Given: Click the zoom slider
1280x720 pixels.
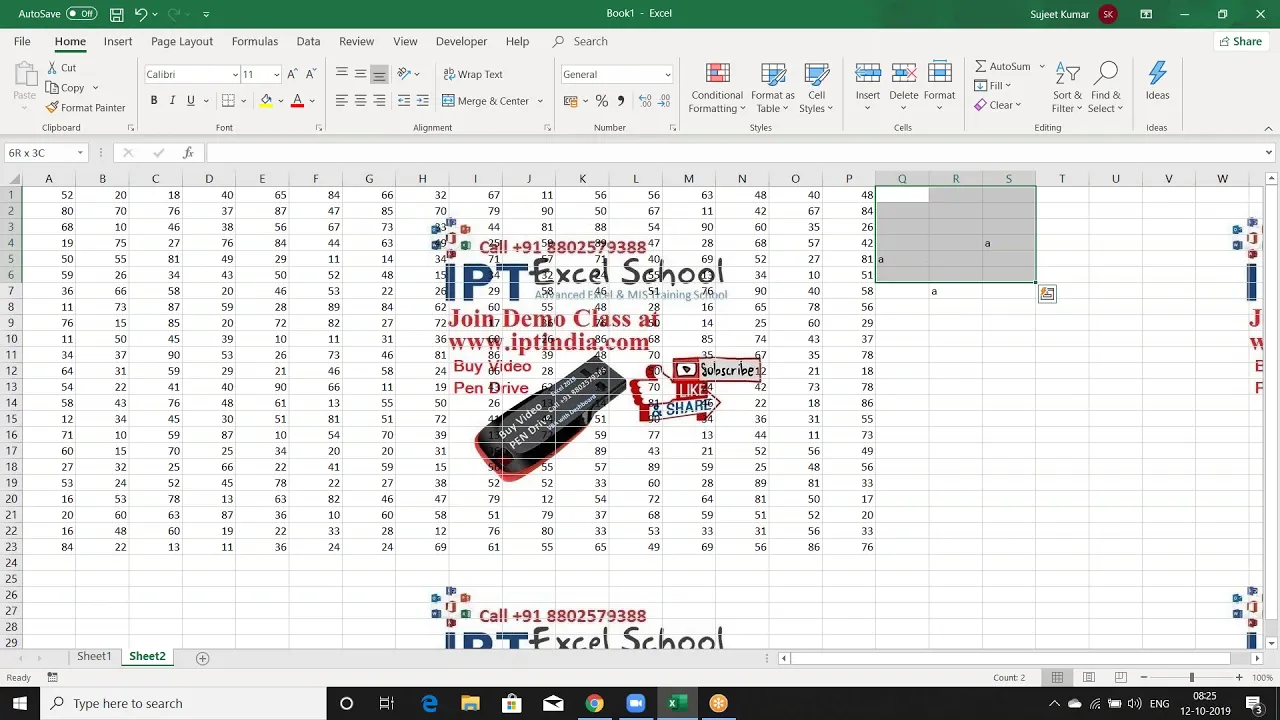Looking at the screenshot, I should point(1192,677).
